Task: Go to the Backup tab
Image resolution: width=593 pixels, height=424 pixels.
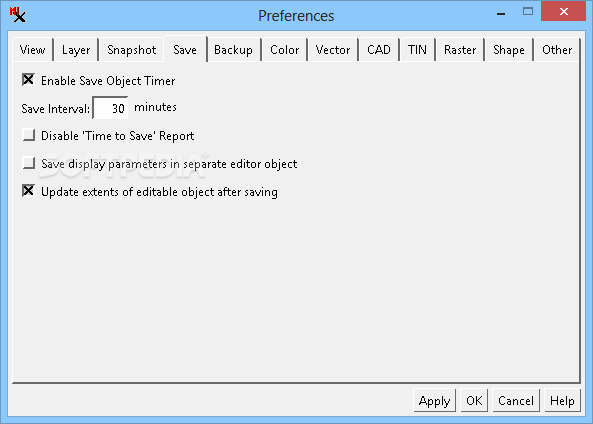Action: [233, 50]
